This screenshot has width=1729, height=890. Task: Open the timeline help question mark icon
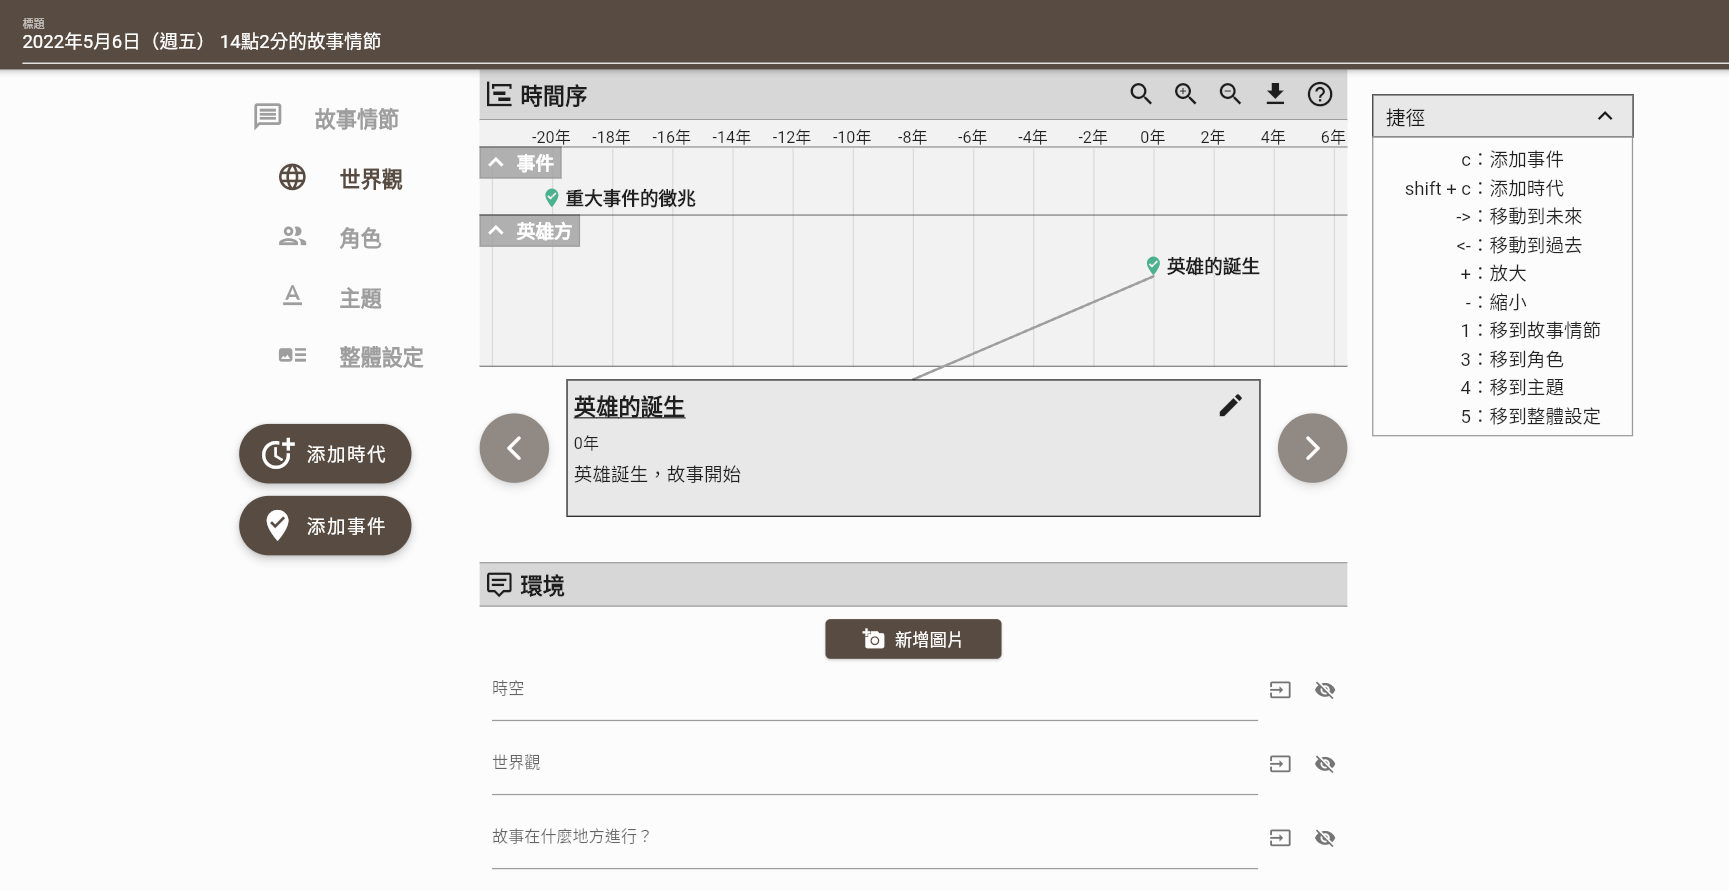tap(1320, 94)
